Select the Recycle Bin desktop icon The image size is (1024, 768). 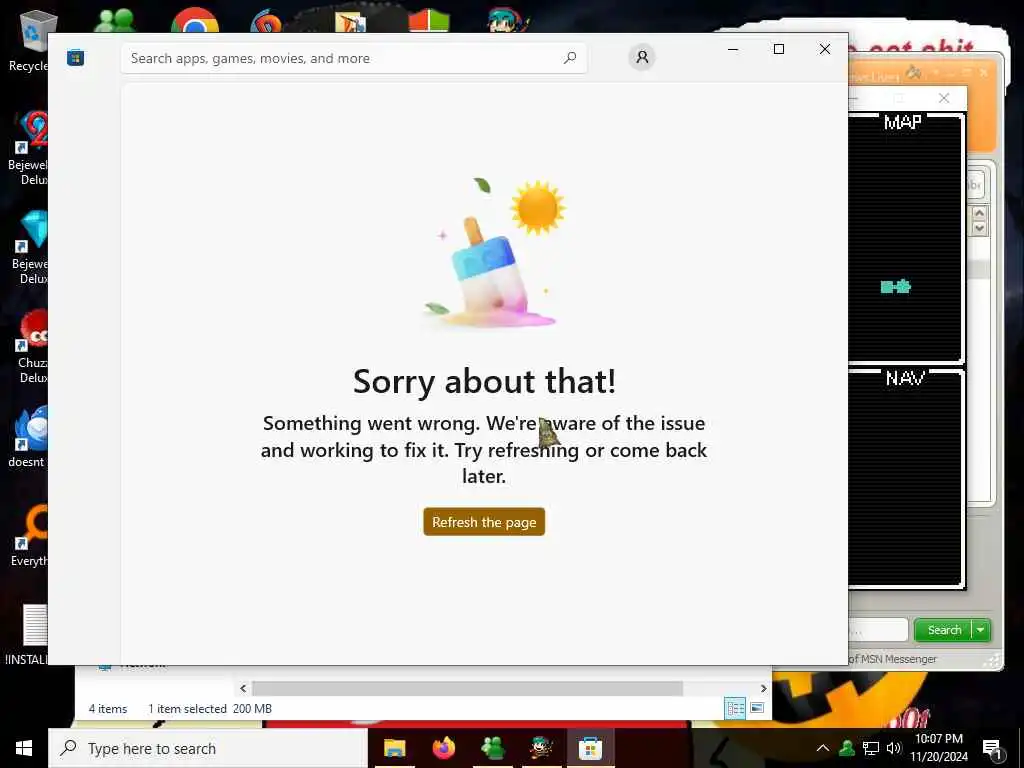coord(28,40)
